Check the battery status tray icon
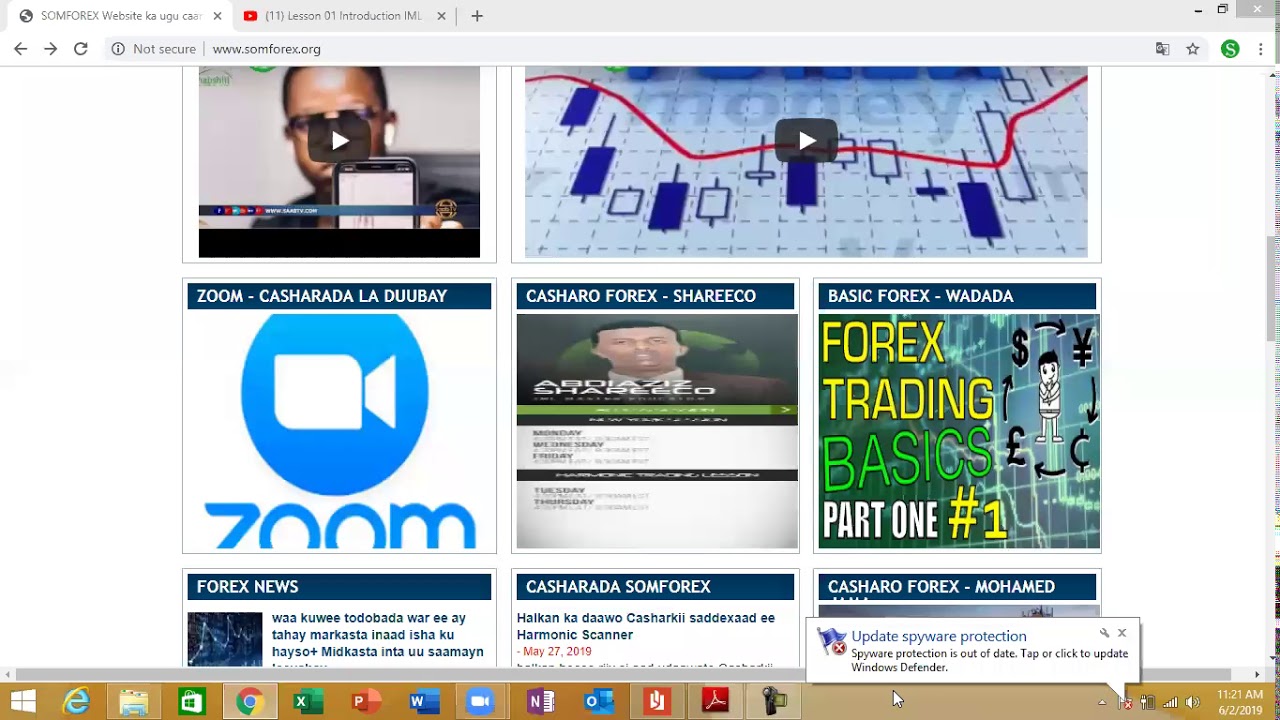 pyautogui.click(x=1147, y=702)
